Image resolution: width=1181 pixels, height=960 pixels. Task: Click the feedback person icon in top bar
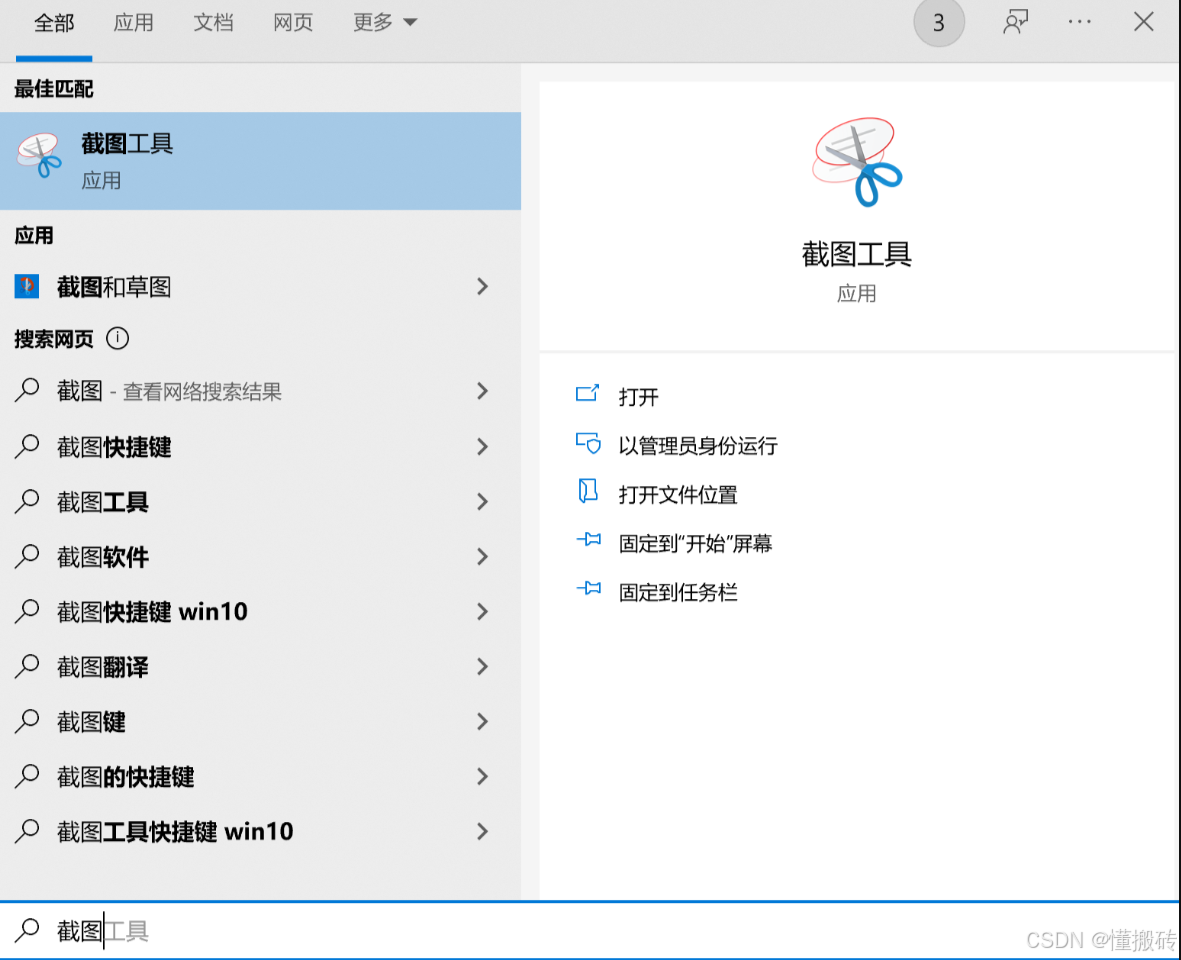1015,22
